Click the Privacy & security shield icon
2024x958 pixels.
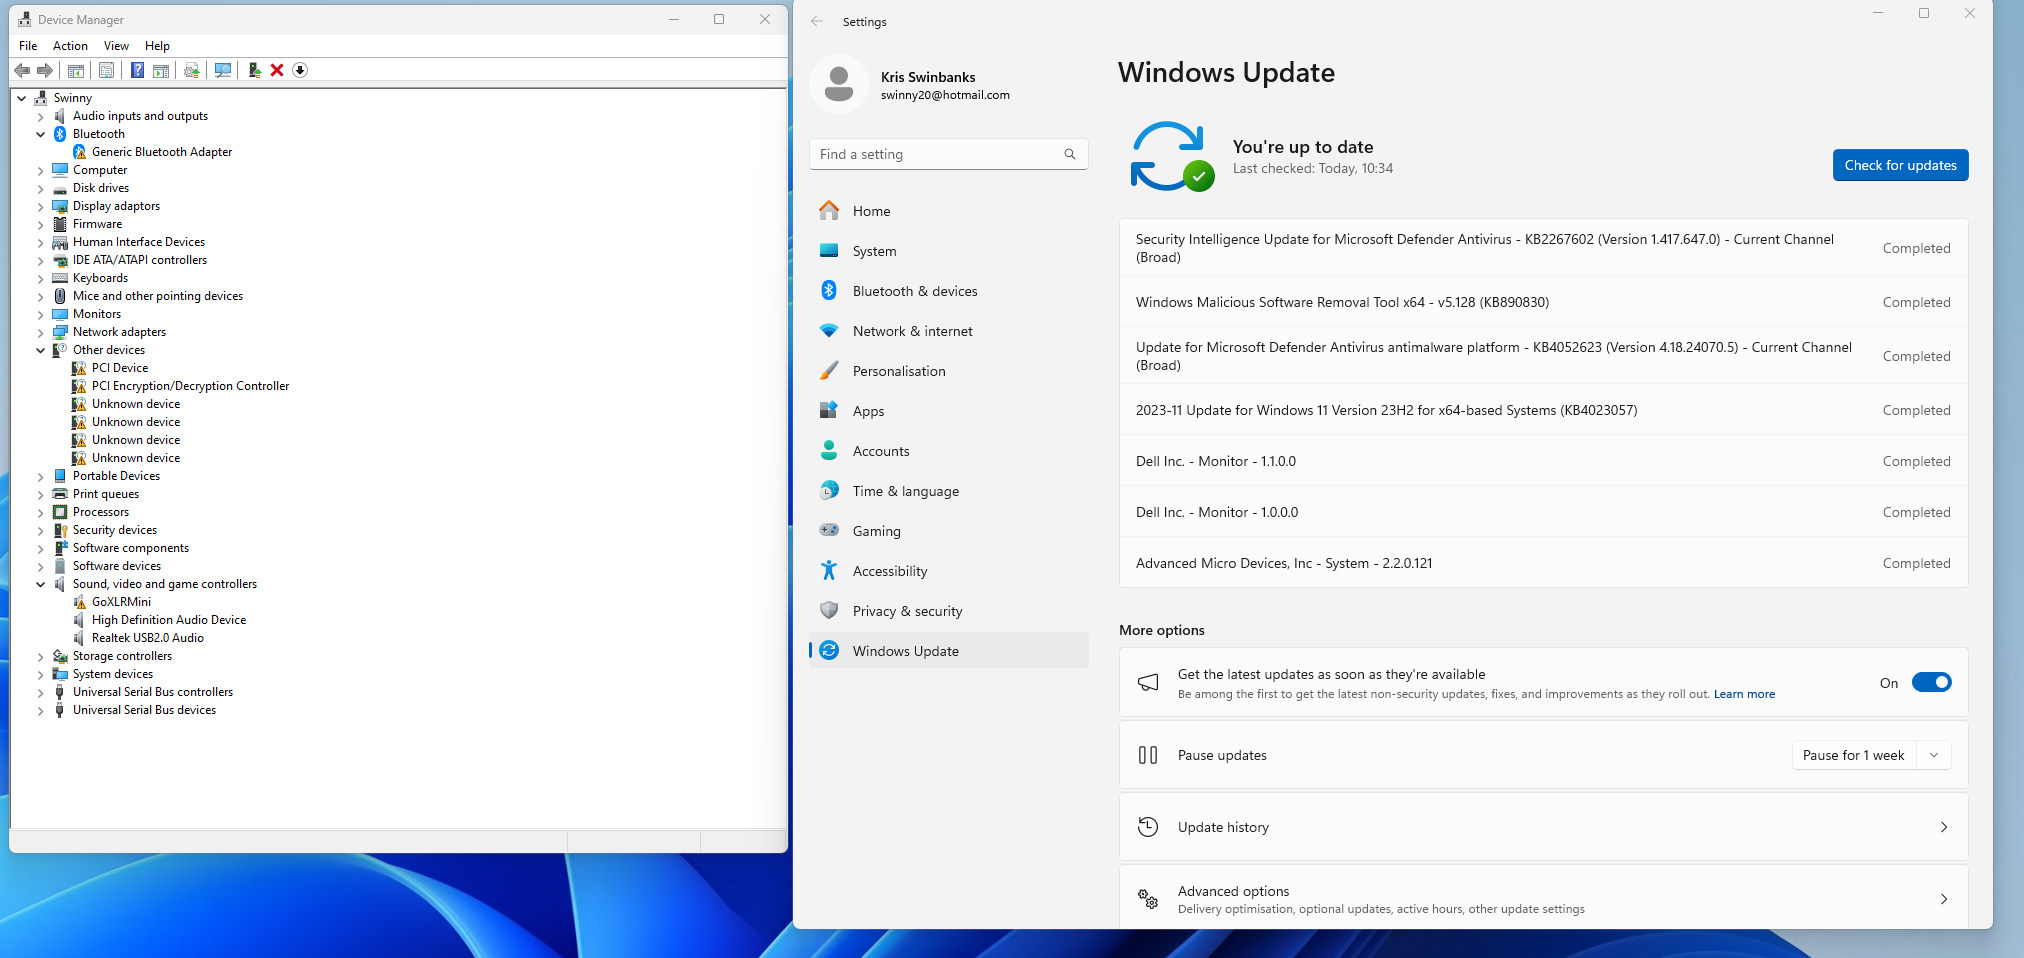point(829,611)
